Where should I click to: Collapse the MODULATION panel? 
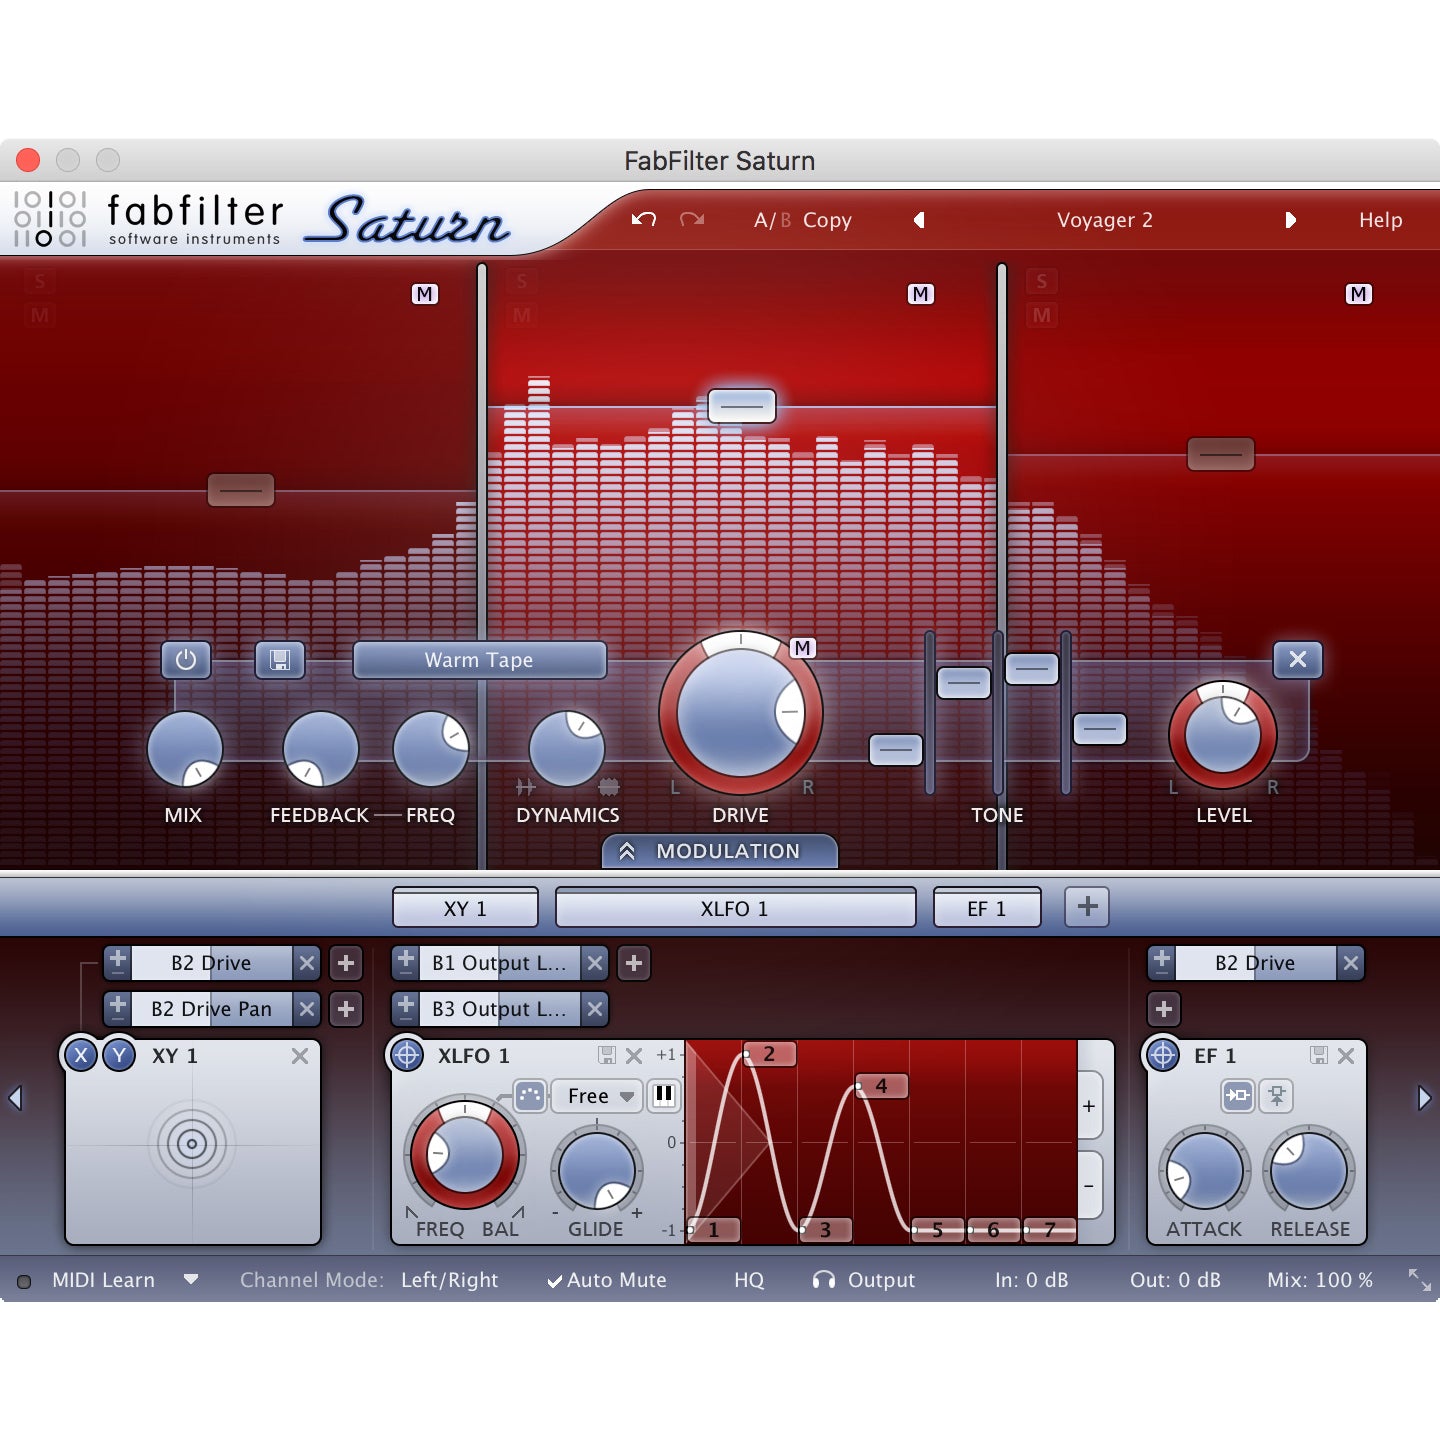coord(719,851)
